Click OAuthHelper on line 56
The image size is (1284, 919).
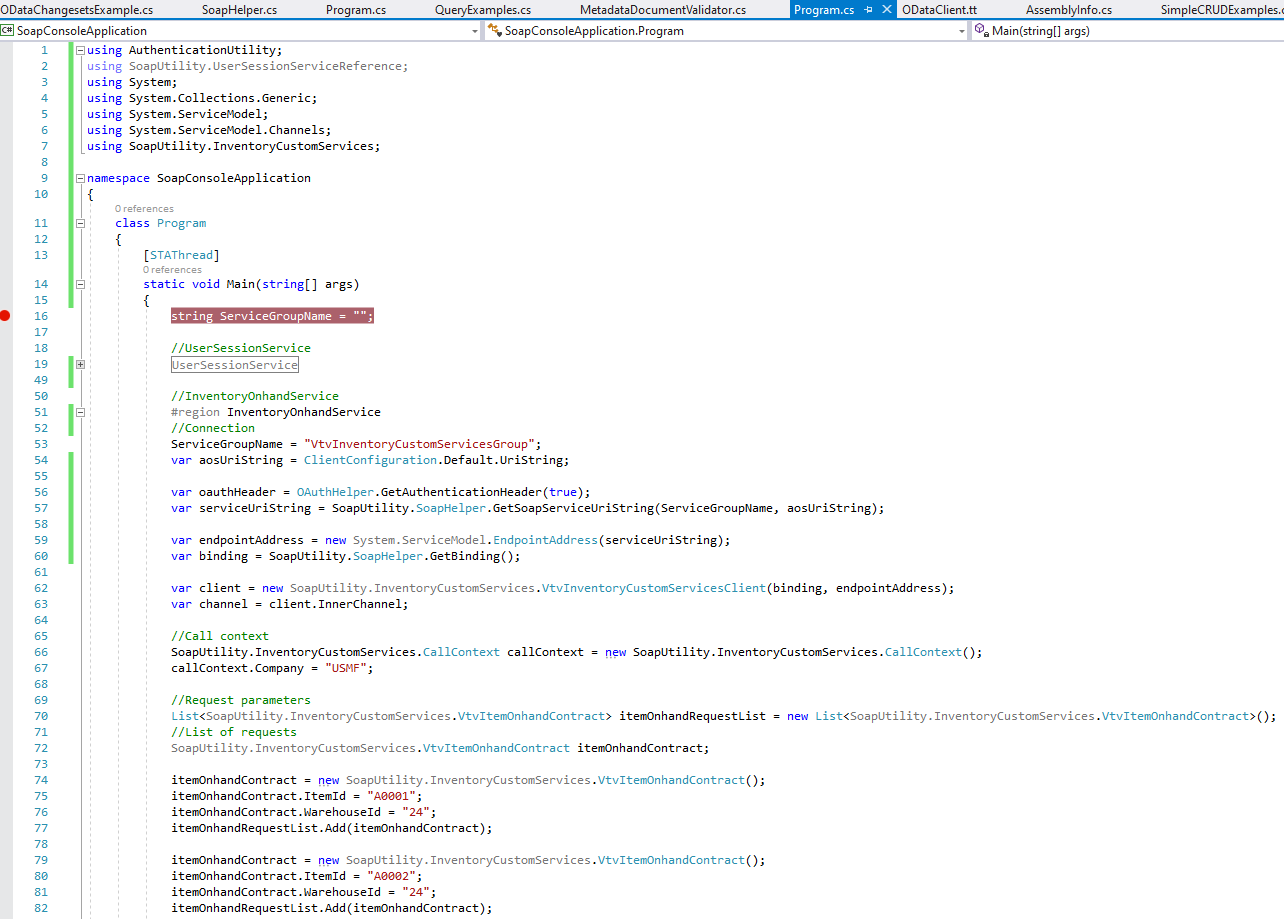(x=335, y=492)
